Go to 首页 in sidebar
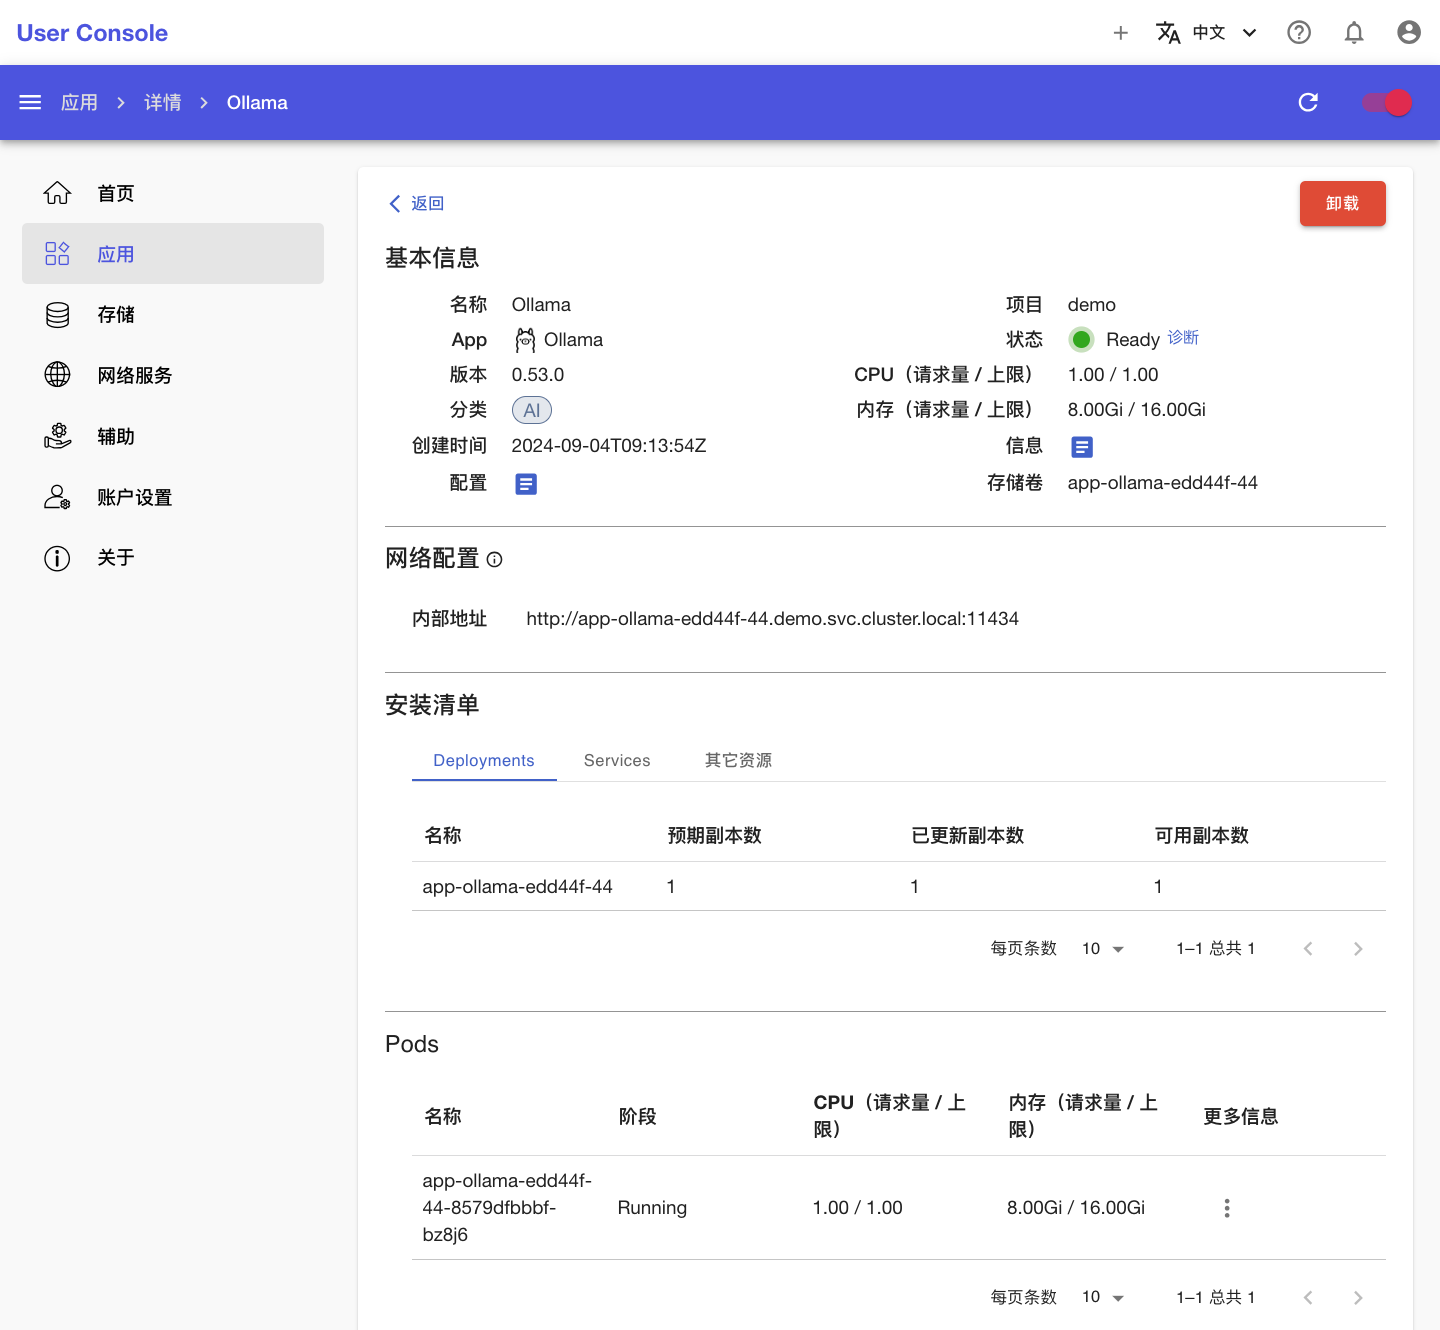Screen dimensions: 1440x1330 pyautogui.click(x=173, y=193)
